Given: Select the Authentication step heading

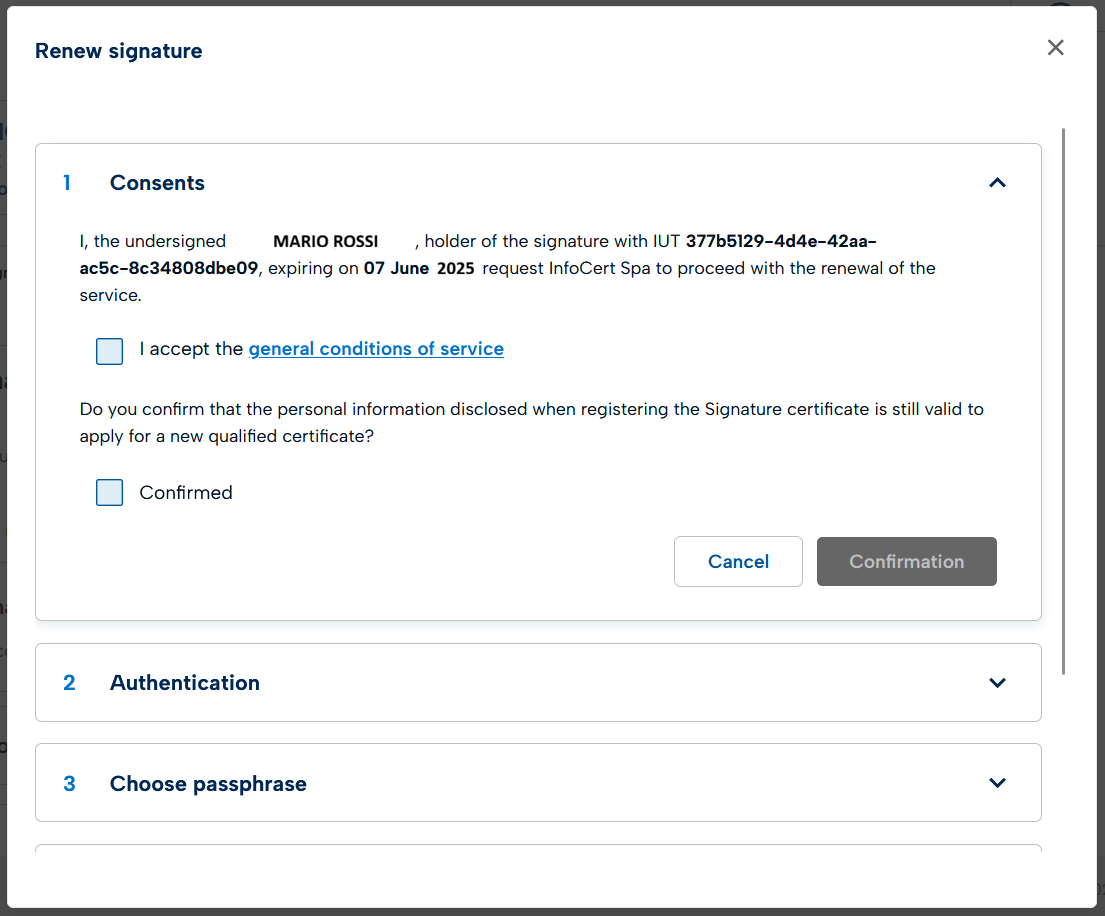Looking at the screenshot, I should coord(185,683).
